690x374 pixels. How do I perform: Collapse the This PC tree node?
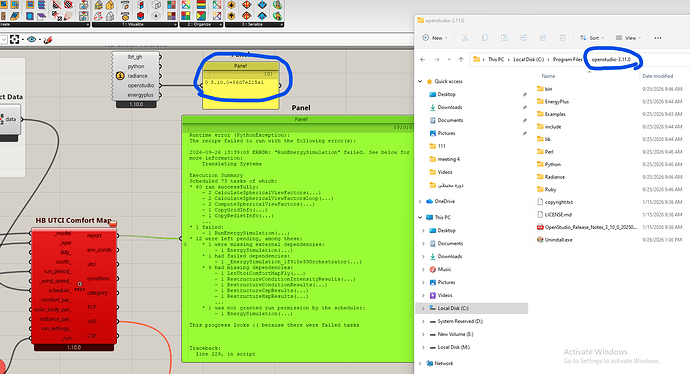click(x=420, y=217)
